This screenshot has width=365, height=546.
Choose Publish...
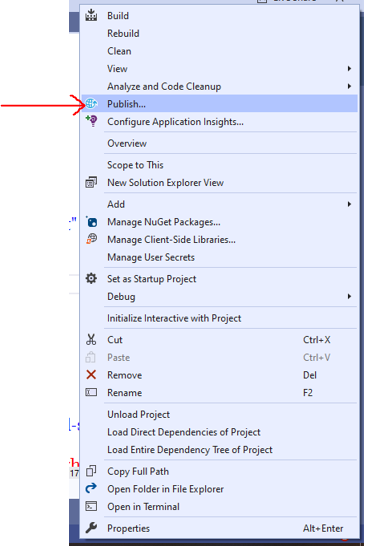[x=219, y=103]
